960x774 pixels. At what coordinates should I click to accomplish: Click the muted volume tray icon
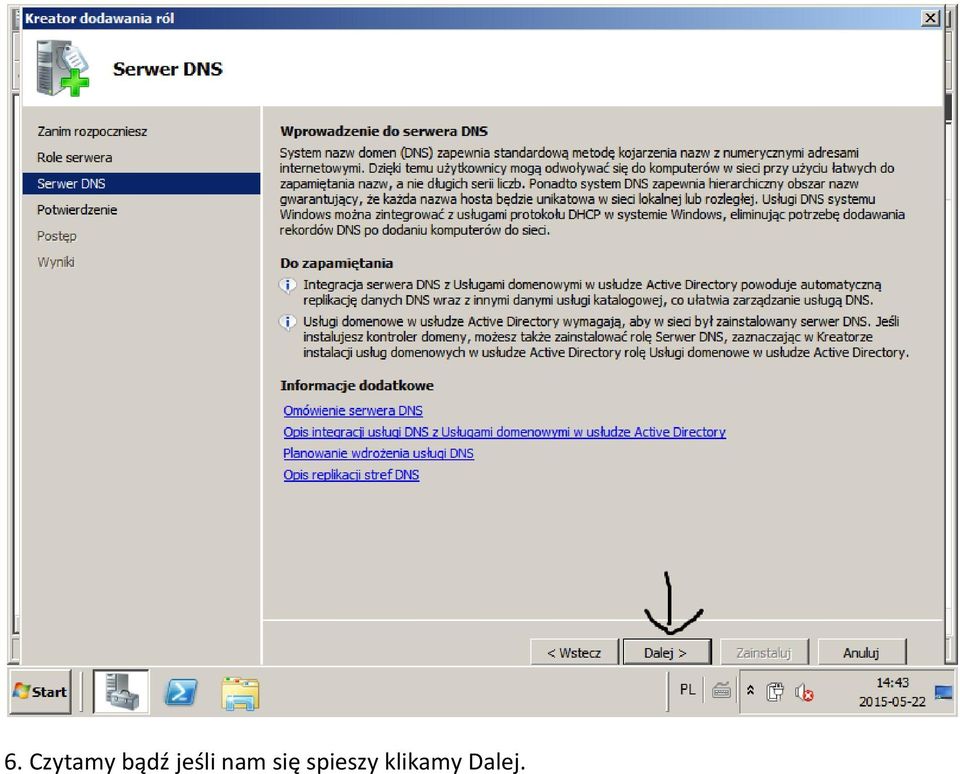coord(804,693)
